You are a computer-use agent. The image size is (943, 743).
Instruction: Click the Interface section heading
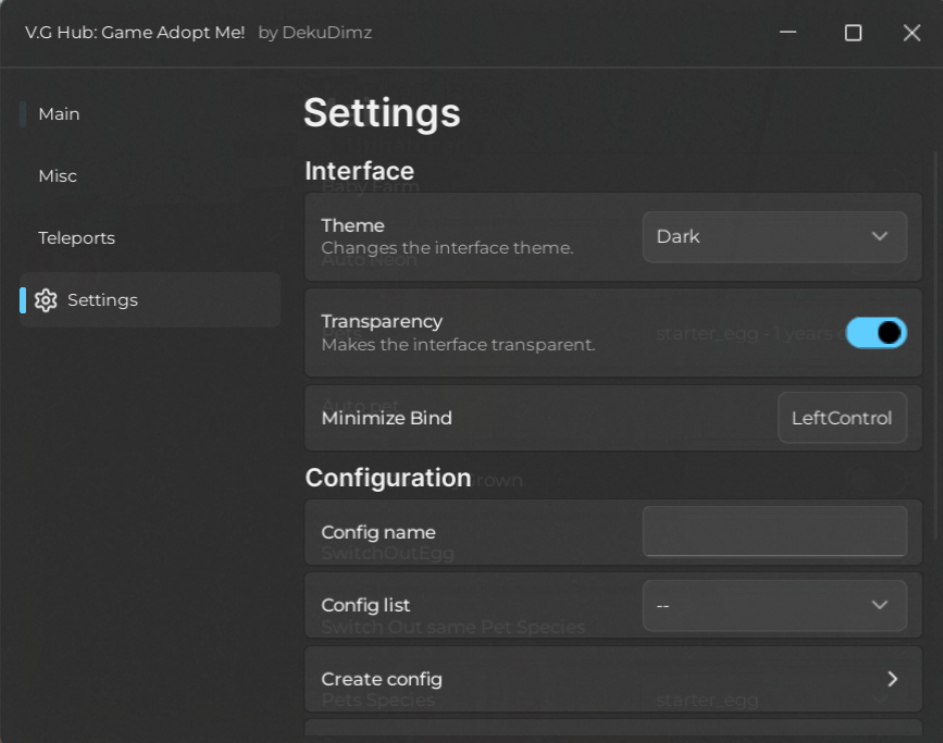pyautogui.click(x=360, y=171)
